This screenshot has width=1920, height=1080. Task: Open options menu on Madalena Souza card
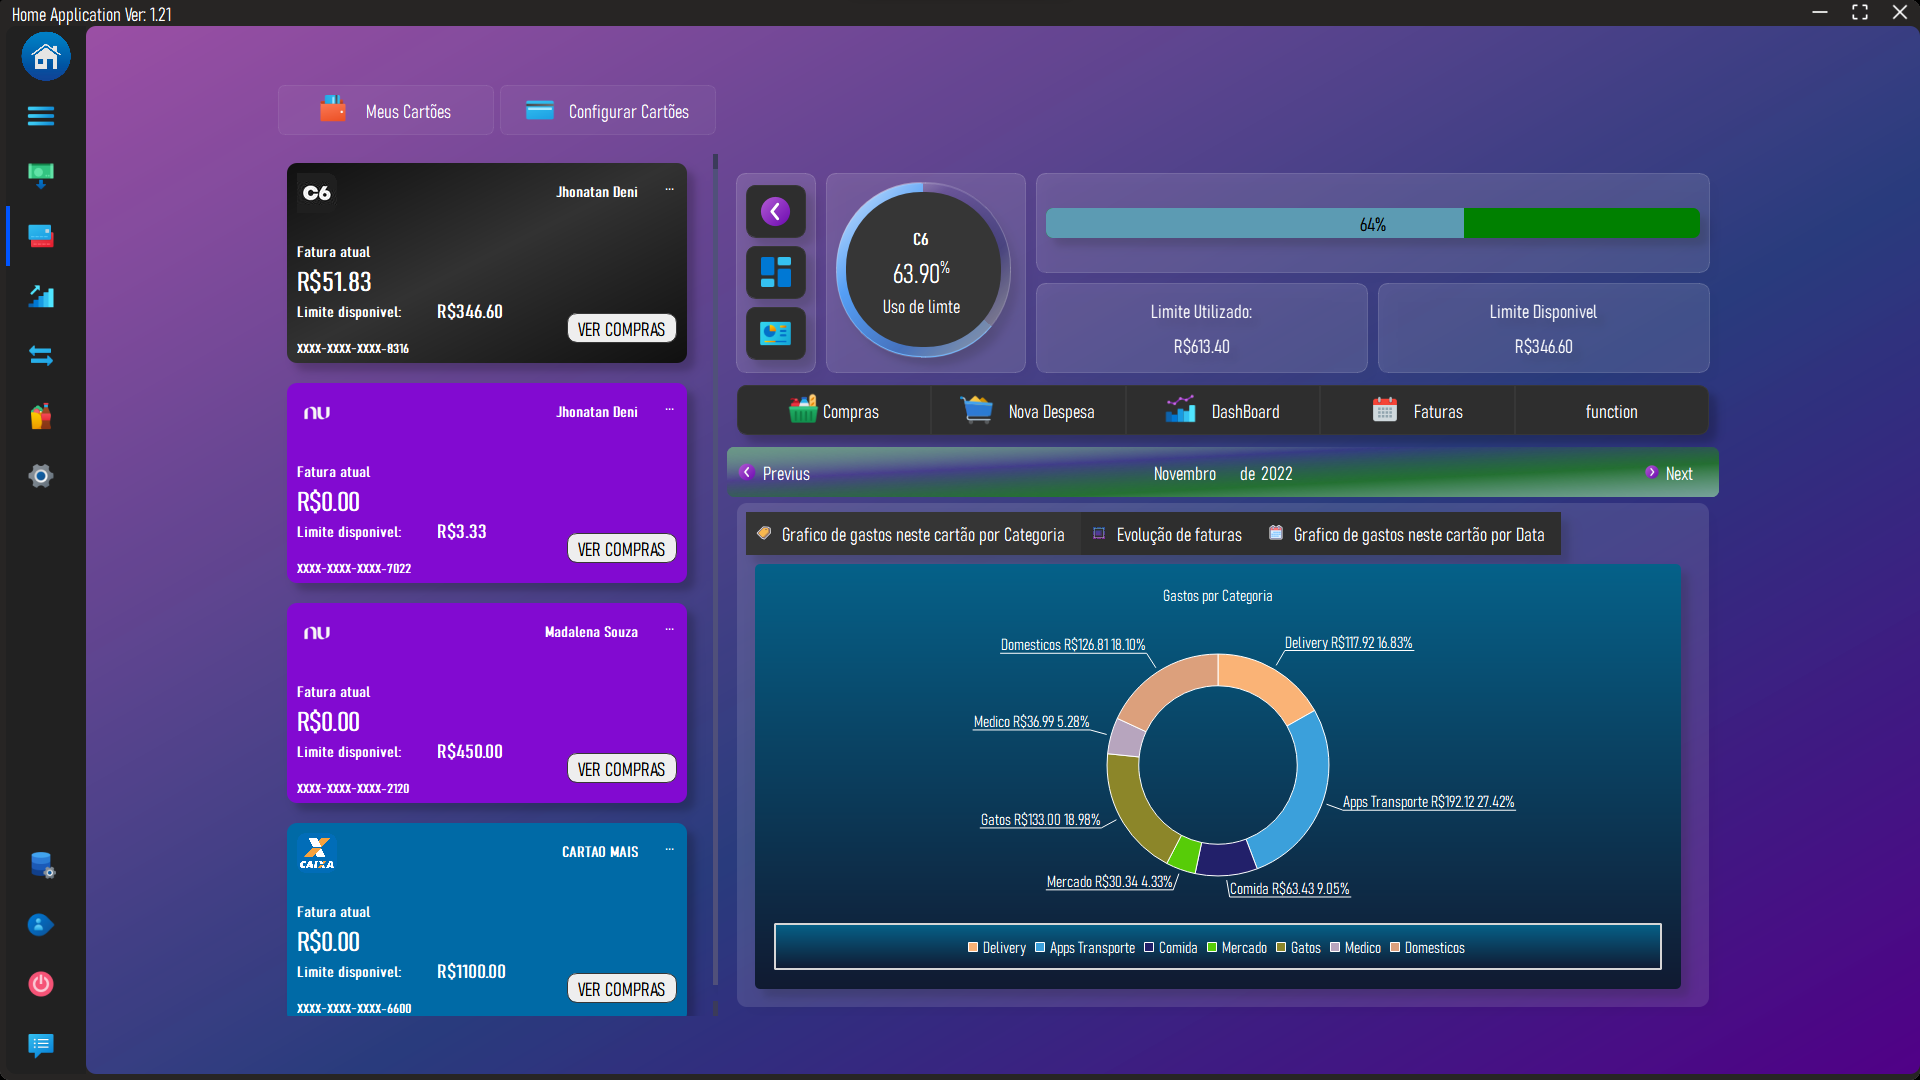pos(670,629)
